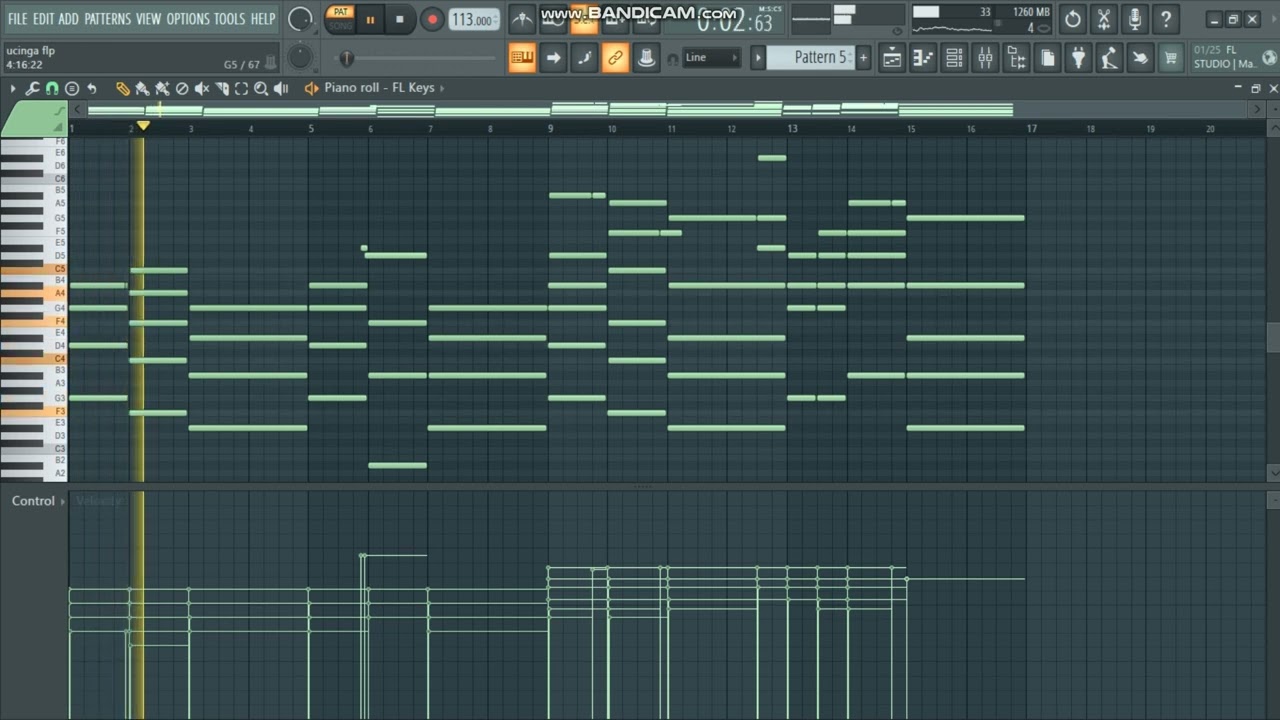Open the OPTIONS menu
This screenshot has height=720, width=1280.
(x=188, y=19)
